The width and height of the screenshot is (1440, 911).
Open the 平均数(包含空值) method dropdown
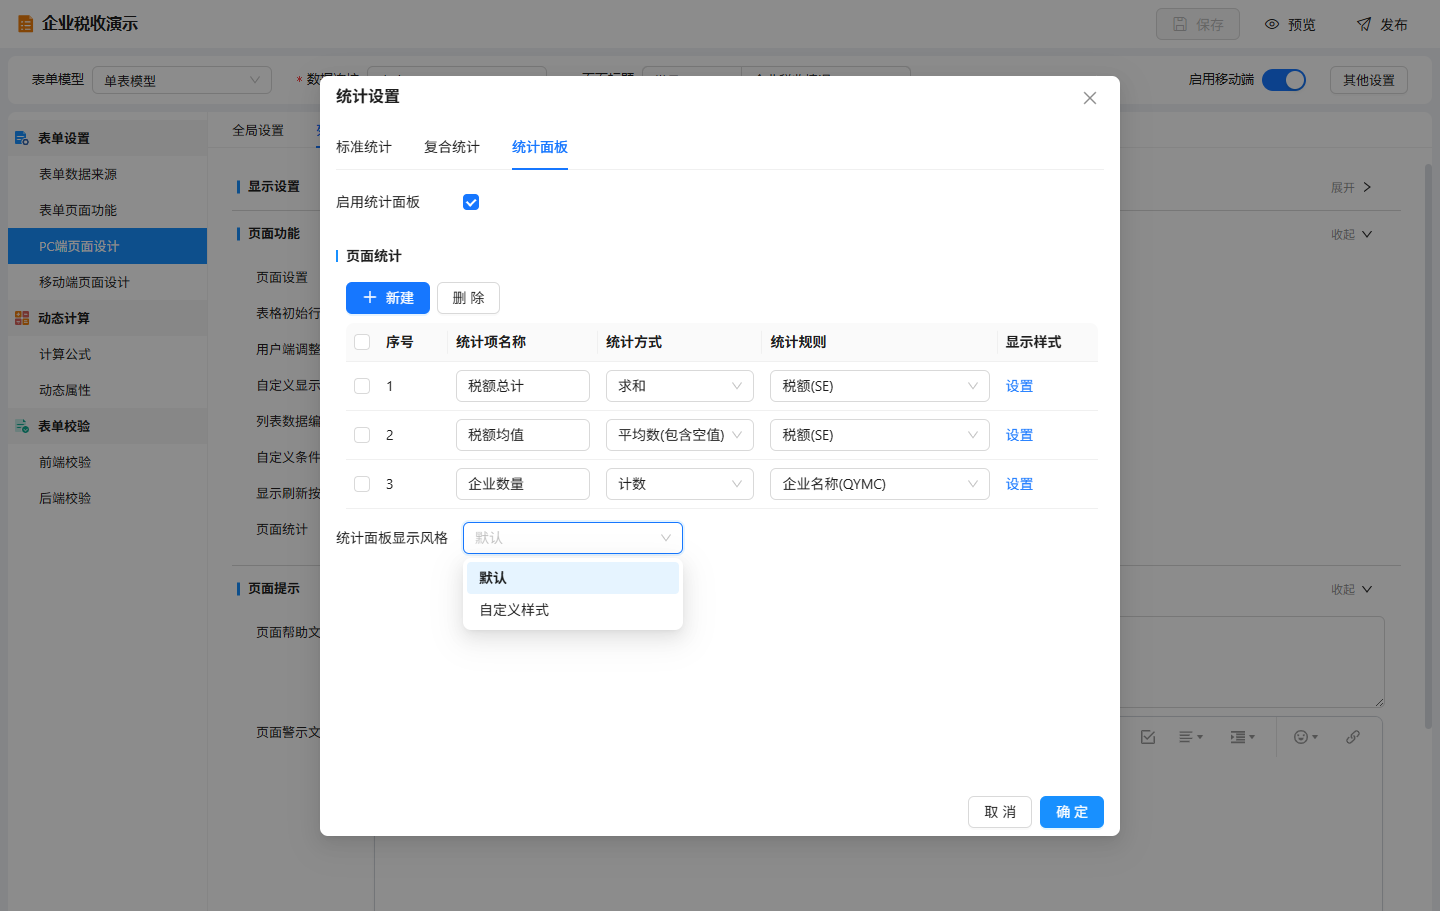pos(680,435)
